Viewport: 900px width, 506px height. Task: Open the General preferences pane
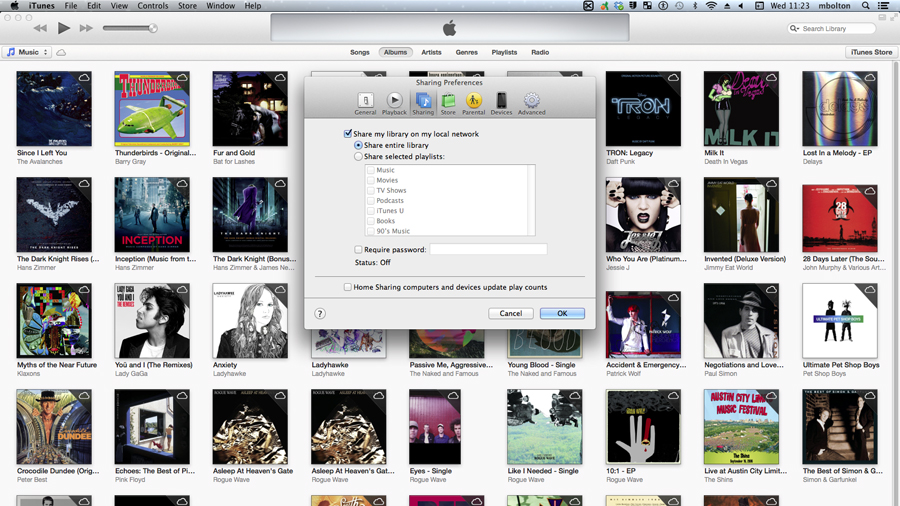point(365,104)
